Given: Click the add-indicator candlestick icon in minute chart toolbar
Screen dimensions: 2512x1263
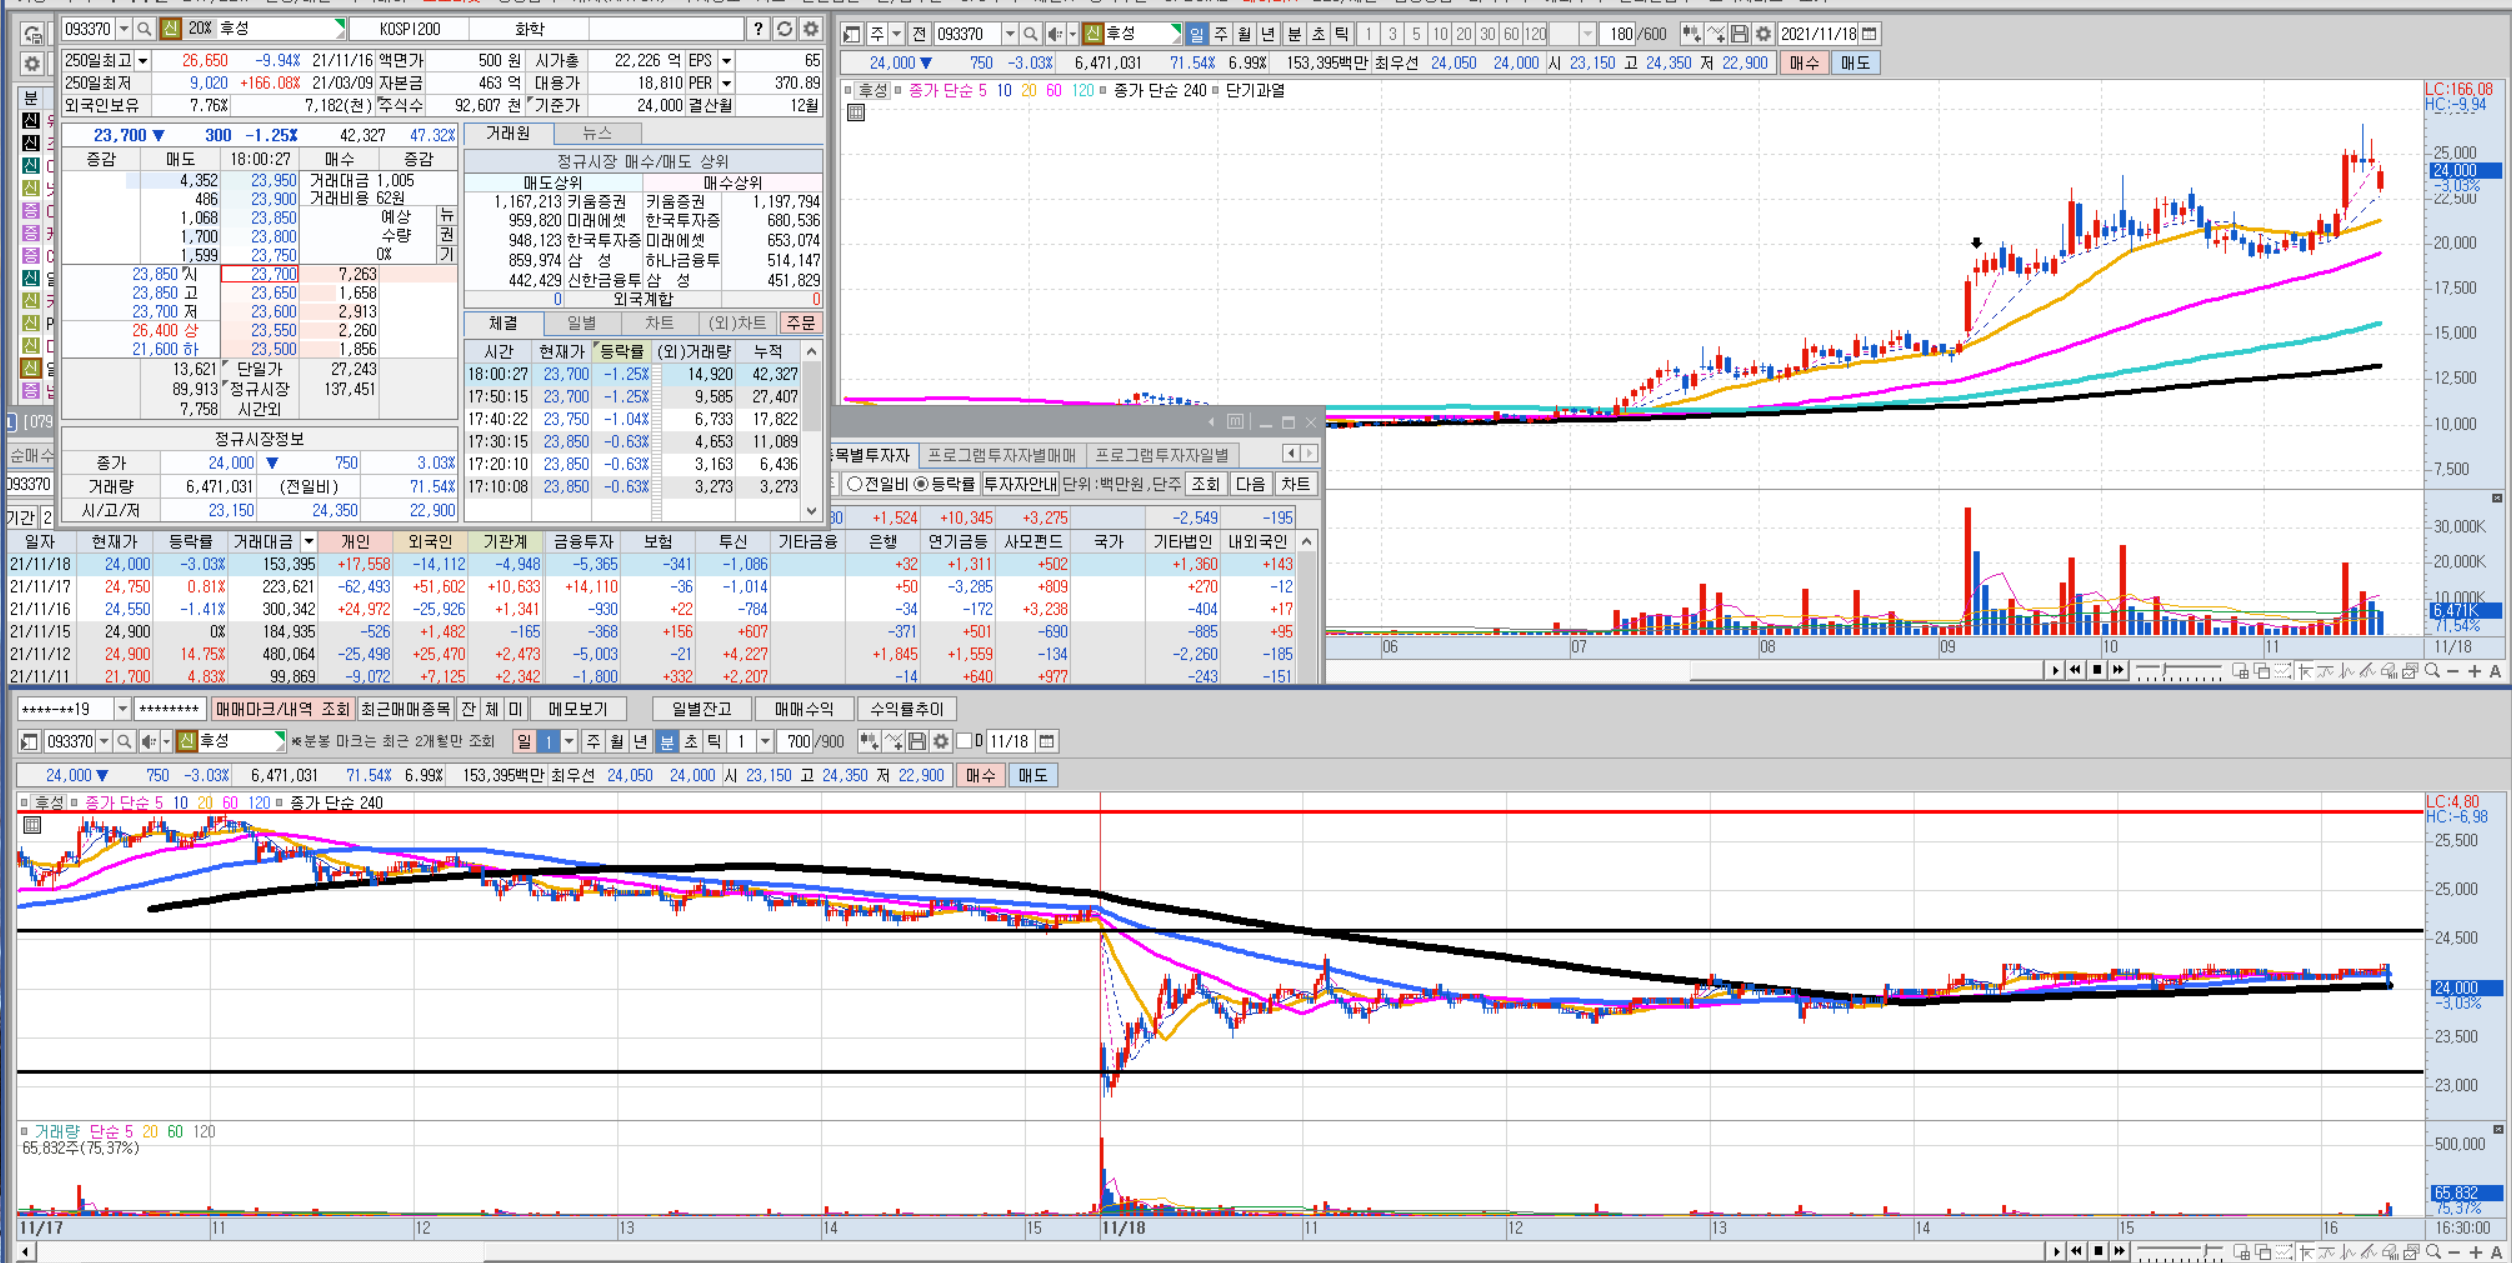Looking at the screenshot, I should pos(869,741).
